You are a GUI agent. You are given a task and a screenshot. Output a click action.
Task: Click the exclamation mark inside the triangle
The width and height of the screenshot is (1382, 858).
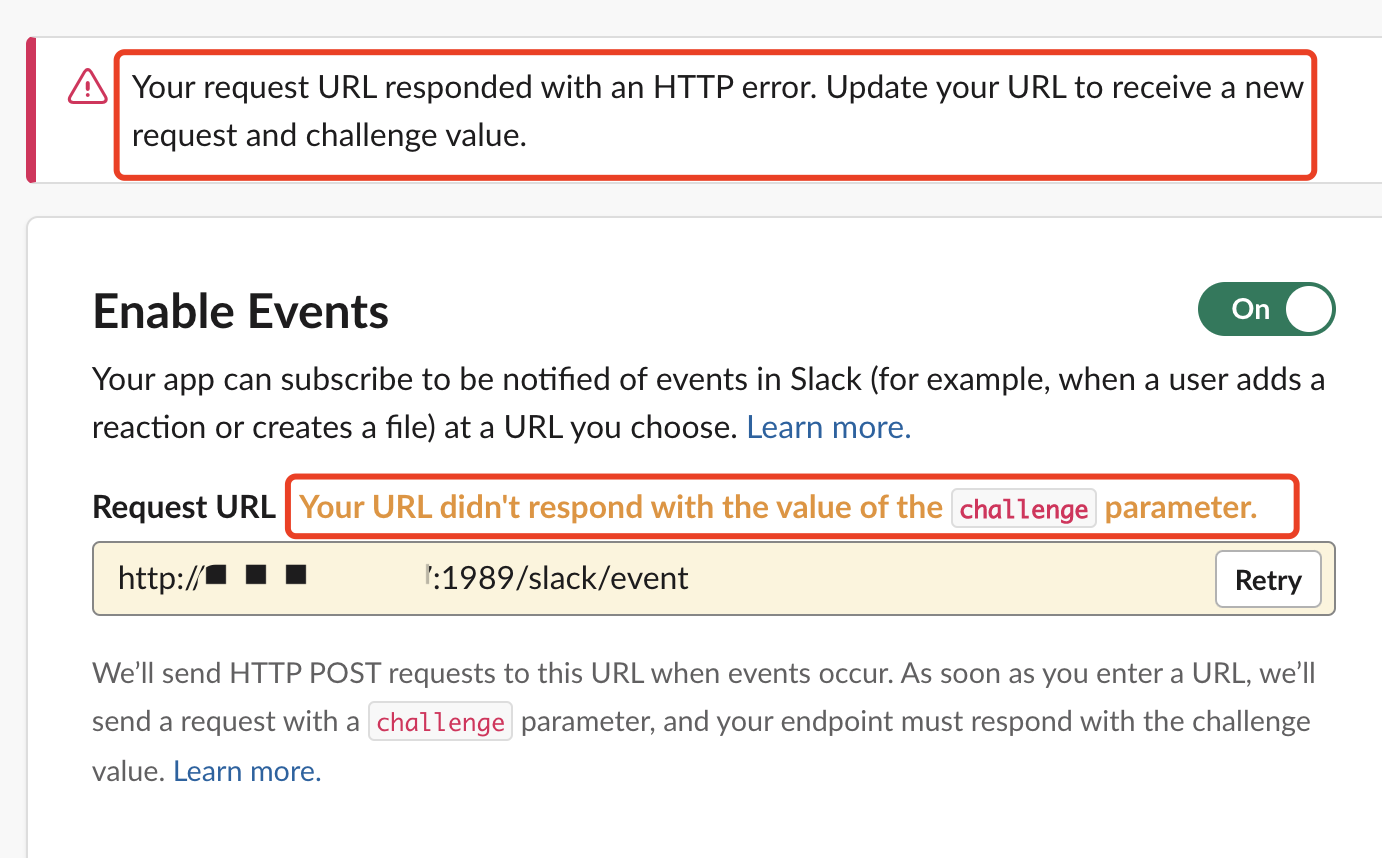(x=87, y=90)
